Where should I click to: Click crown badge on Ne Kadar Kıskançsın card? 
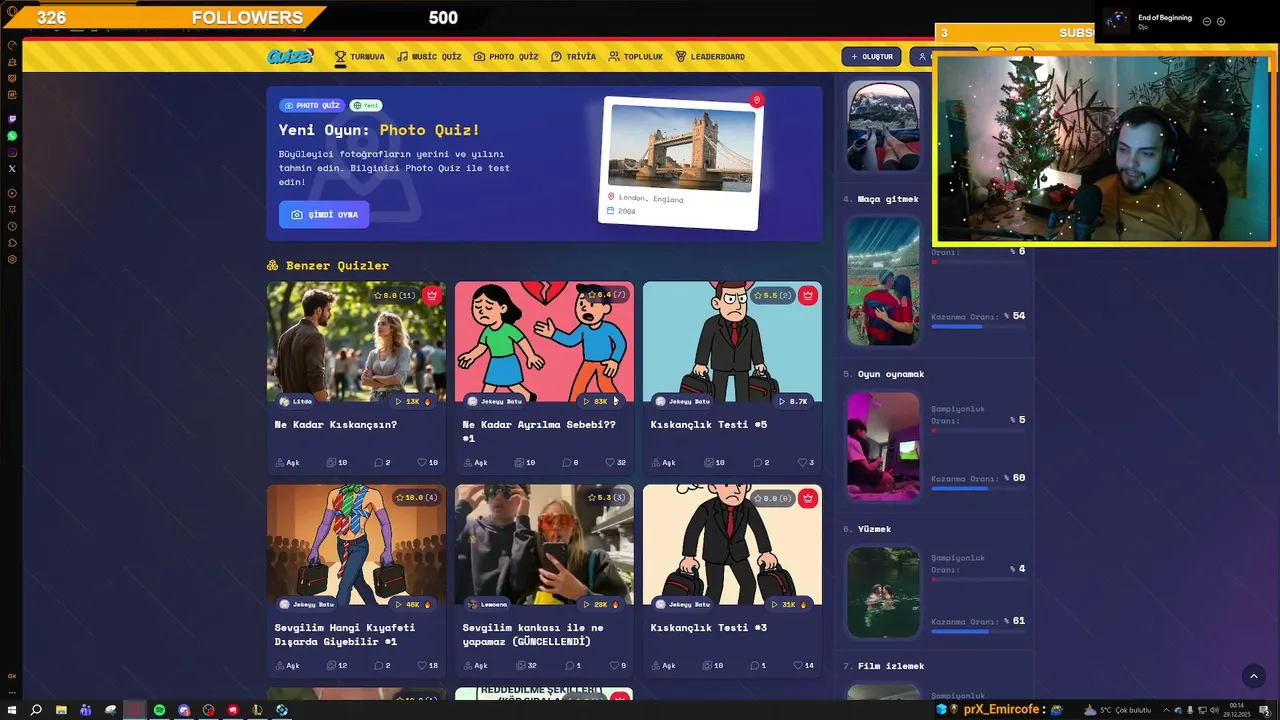(x=431, y=295)
